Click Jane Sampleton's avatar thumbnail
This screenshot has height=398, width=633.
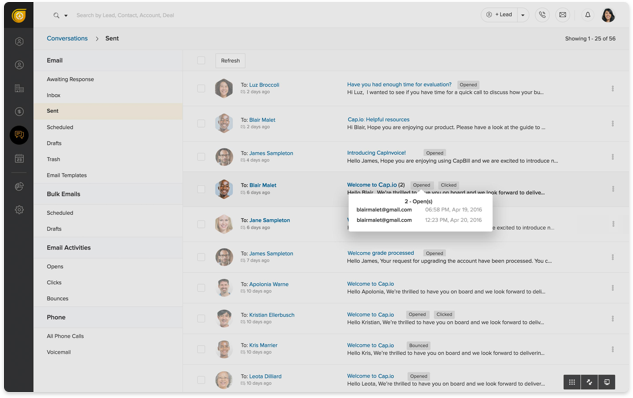point(224,224)
